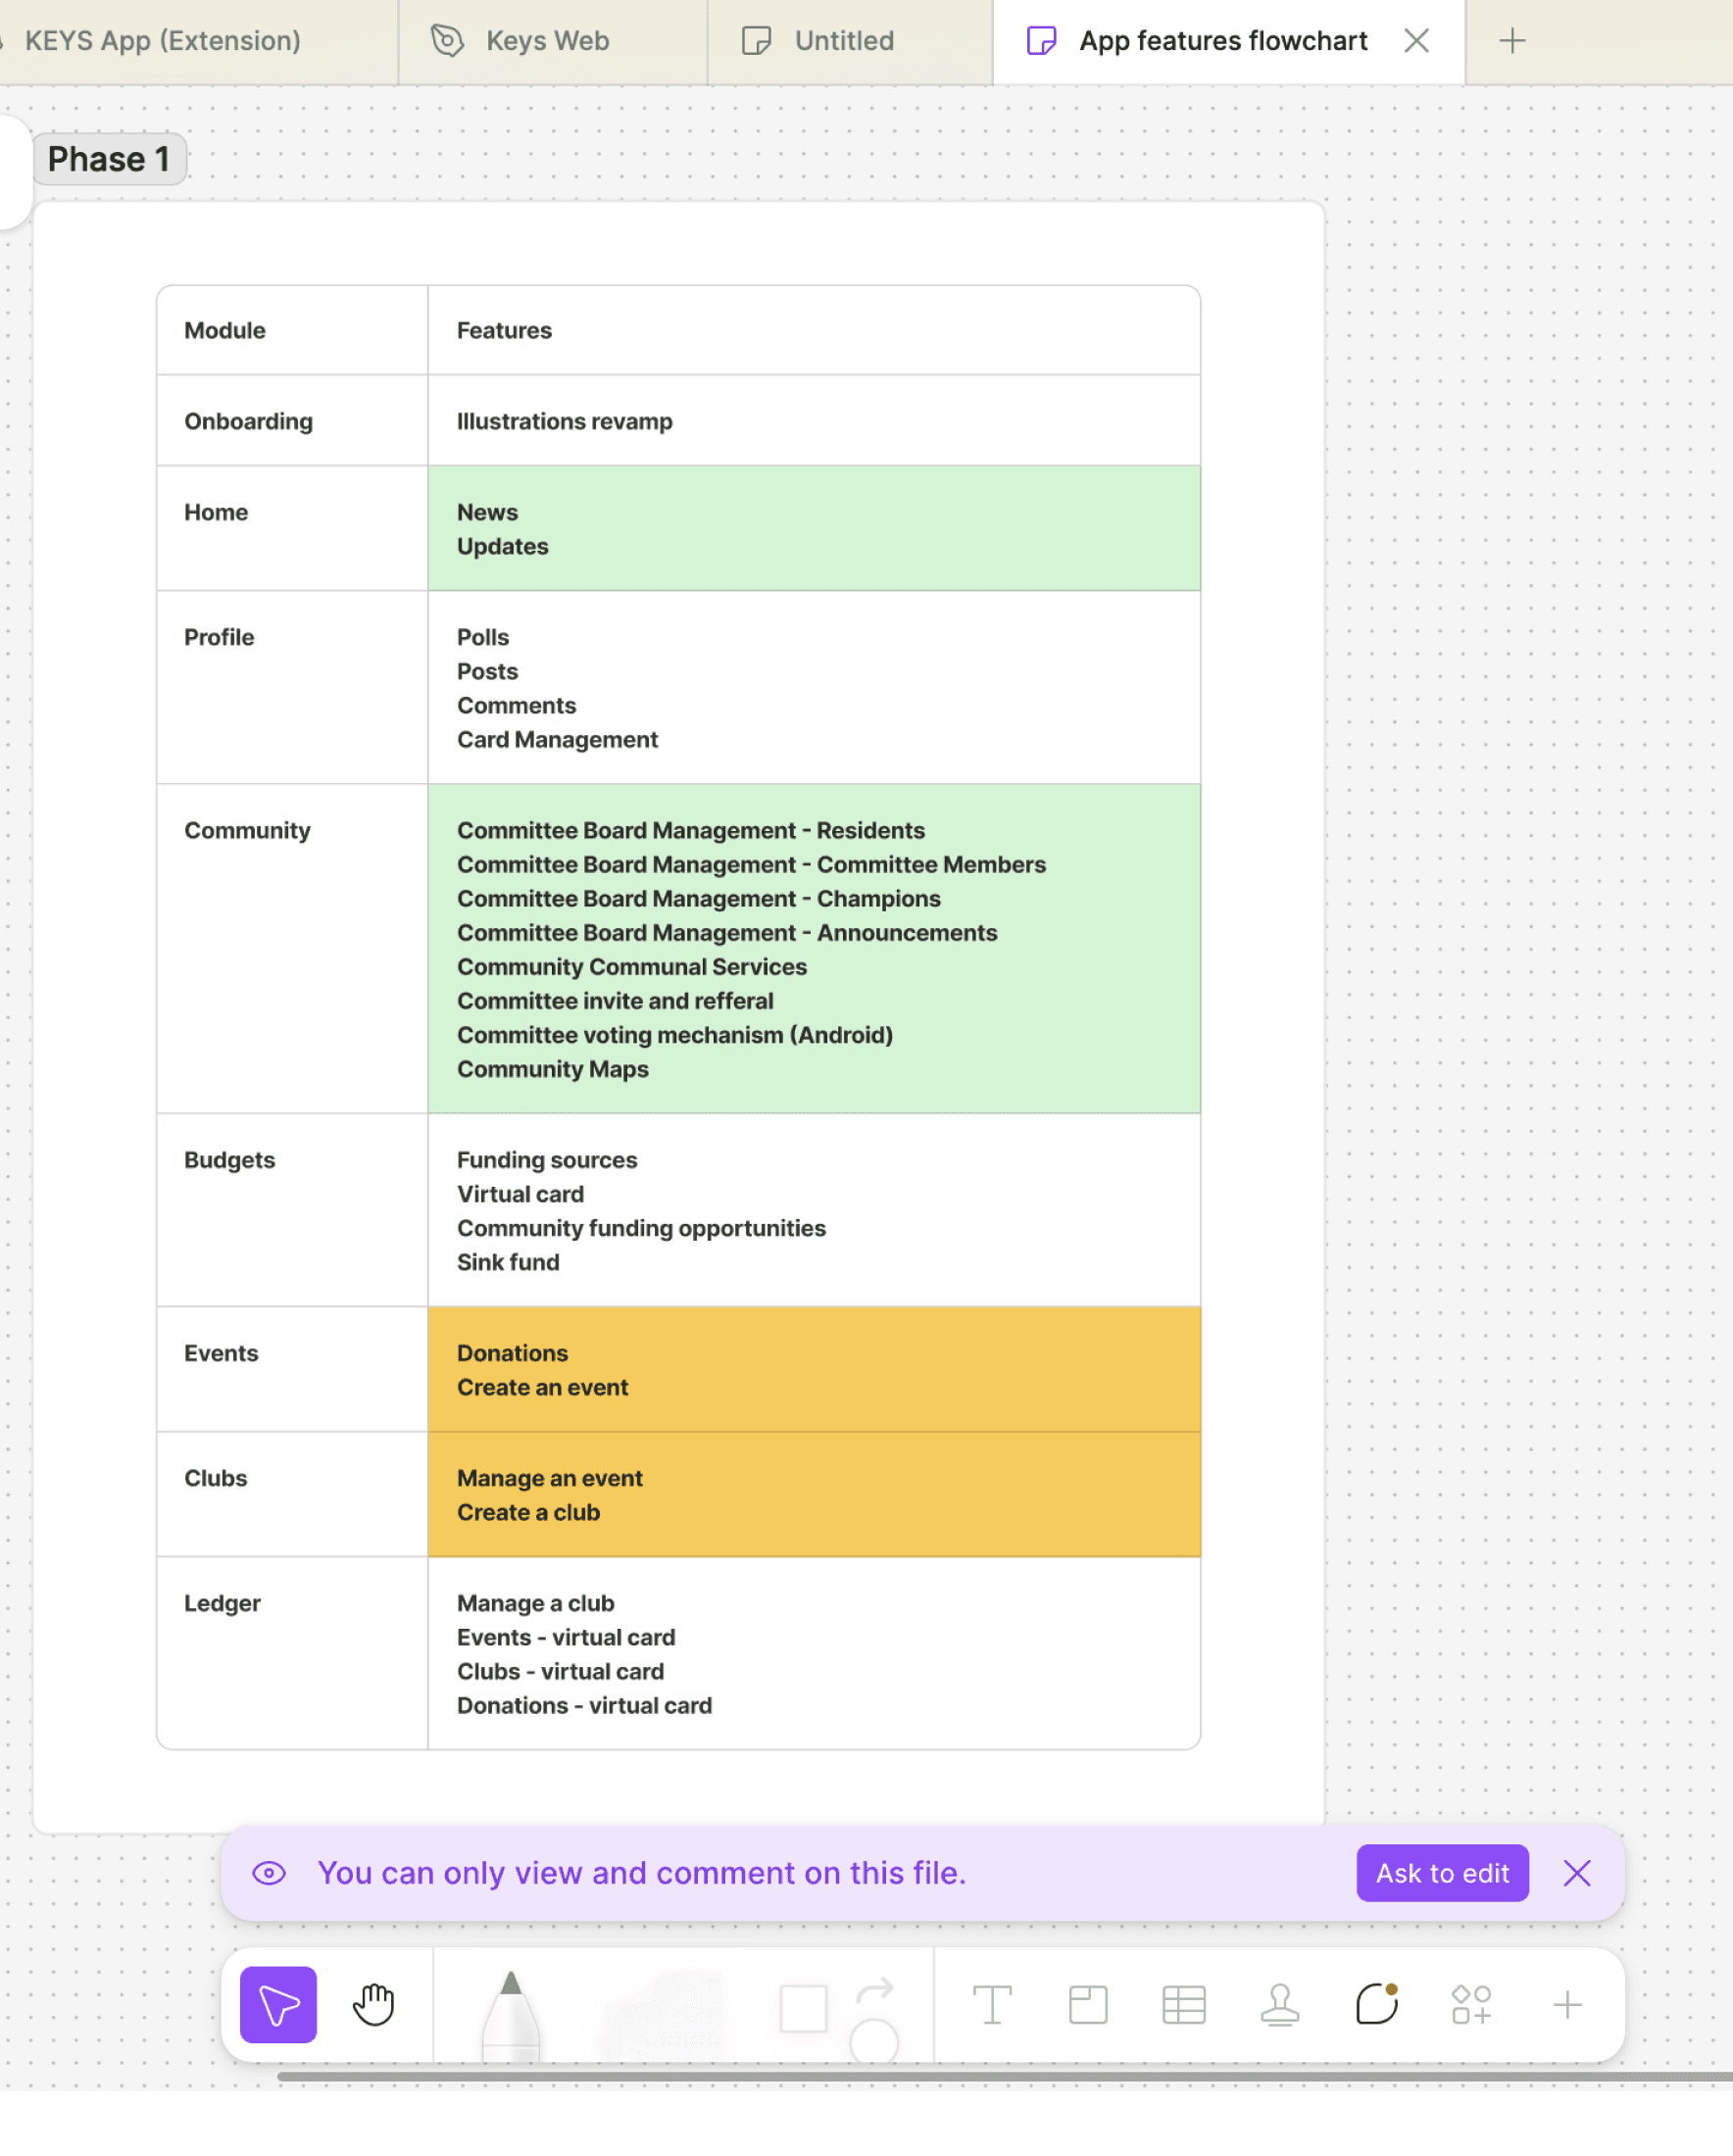Viewport: 1733px width, 2156px height.
Task: Select the yellow Manage an event cell
Action: (814, 1495)
